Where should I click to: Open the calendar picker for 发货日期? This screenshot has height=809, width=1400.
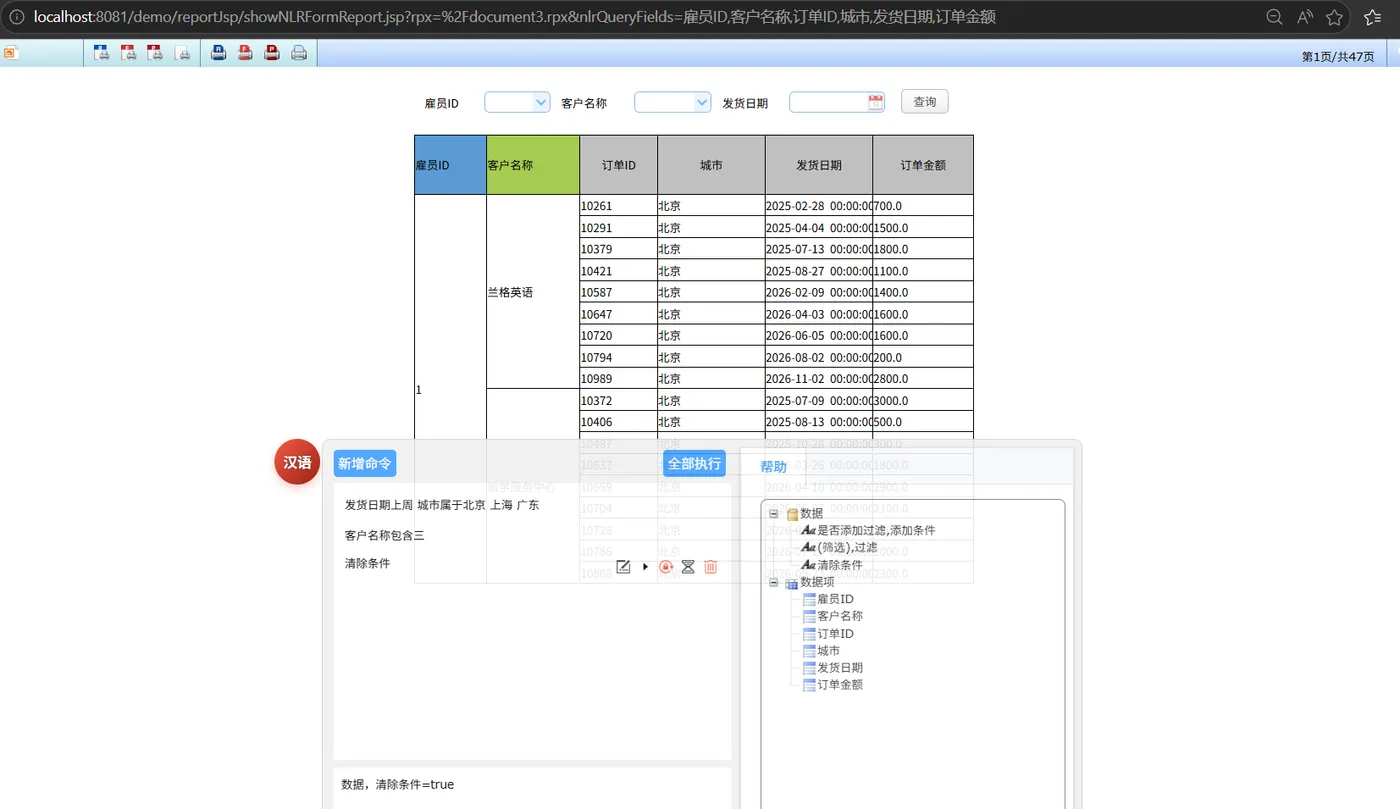click(876, 102)
